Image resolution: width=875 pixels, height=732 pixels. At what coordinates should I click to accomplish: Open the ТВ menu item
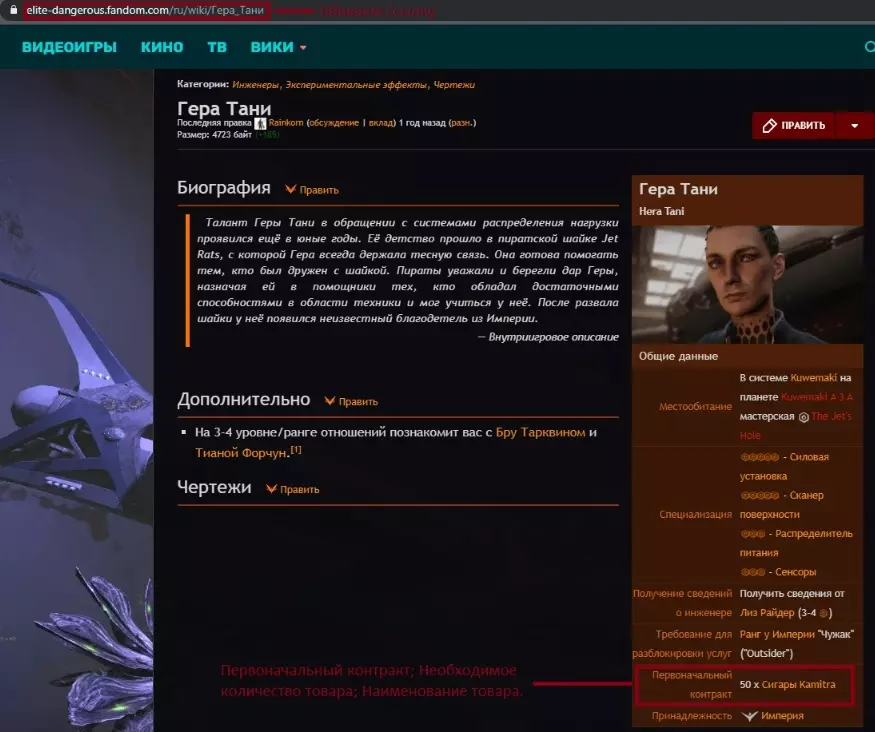coord(217,47)
